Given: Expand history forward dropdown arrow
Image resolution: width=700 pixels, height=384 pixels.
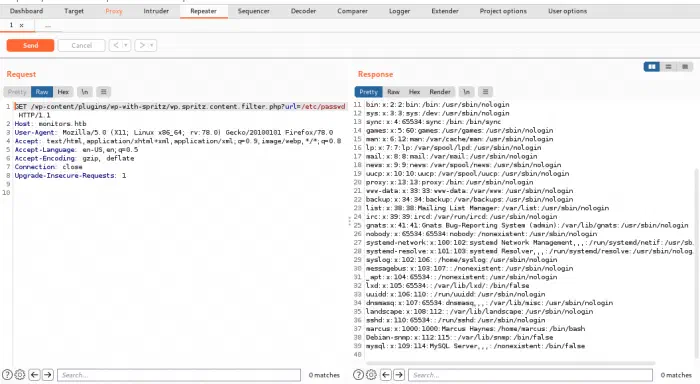Looking at the screenshot, I should tap(152, 45).
